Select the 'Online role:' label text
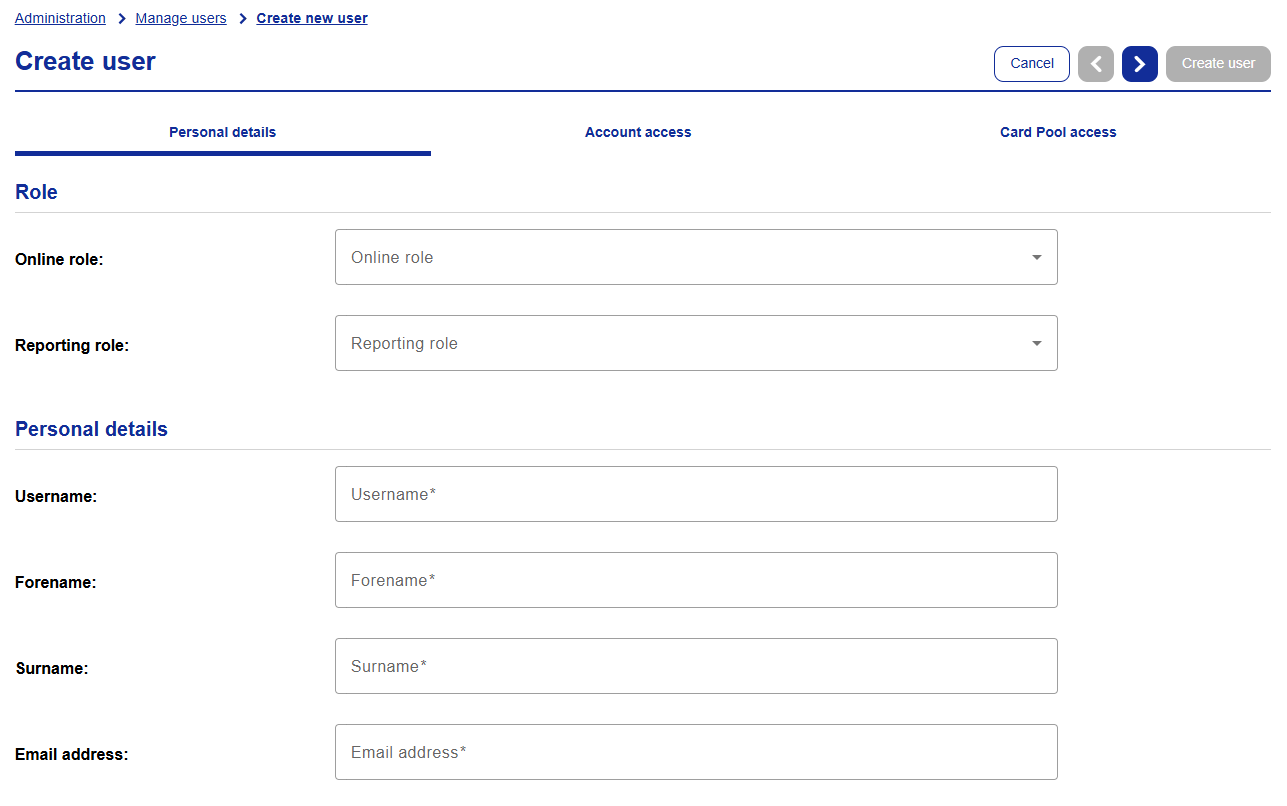This screenshot has width=1287, height=806. tap(59, 260)
